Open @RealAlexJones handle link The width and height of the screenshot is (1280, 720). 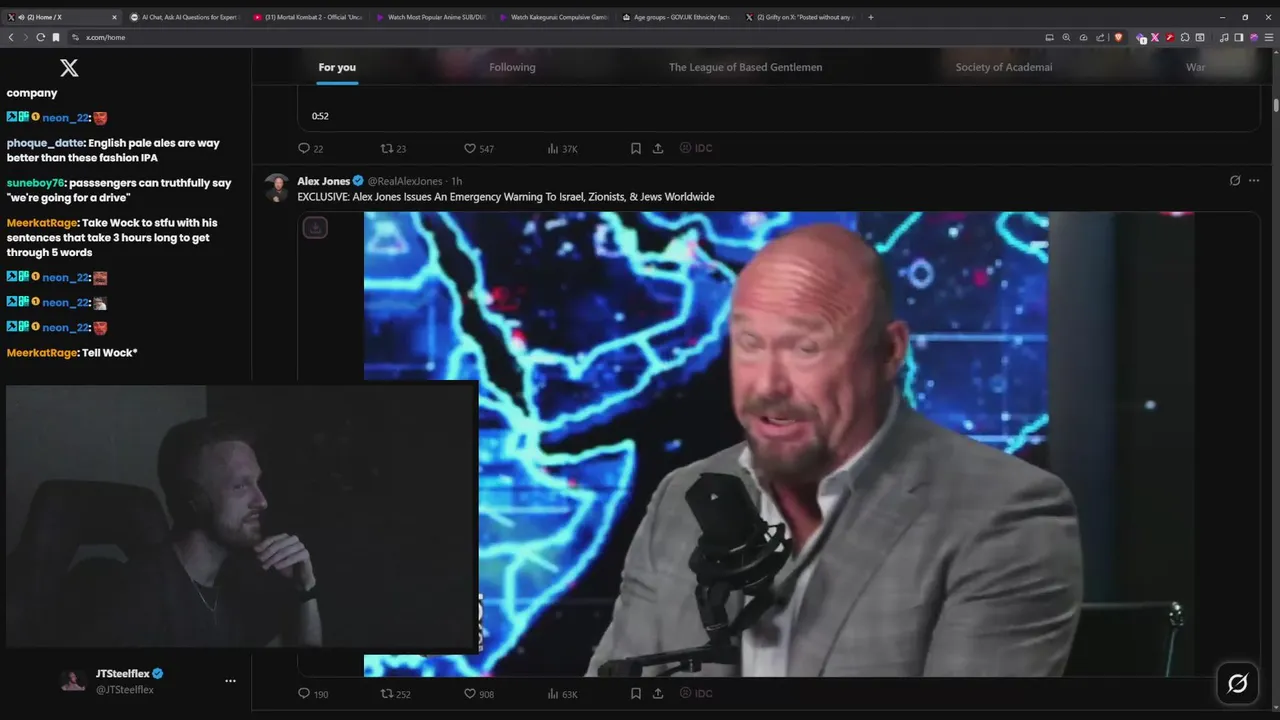click(x=405, y=181)
